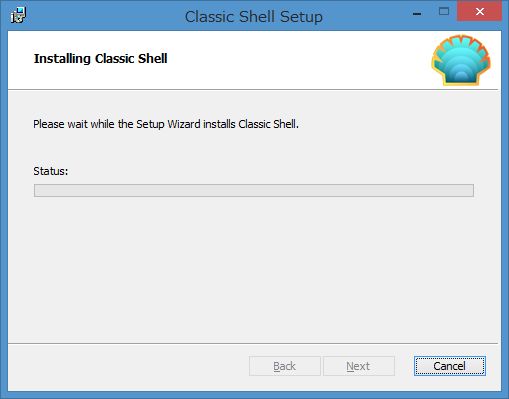The image size is (509, 399).
Task: Click the grayed-out maximize window icon
Action: pos(444,12)
